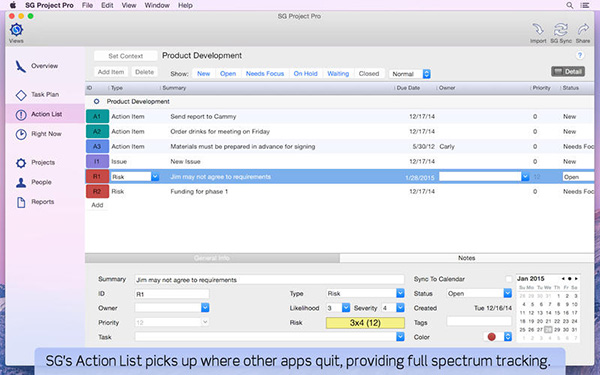Viewport: 600px width, 375px height.
Task: Open the File menu
Action: point(87,5)
